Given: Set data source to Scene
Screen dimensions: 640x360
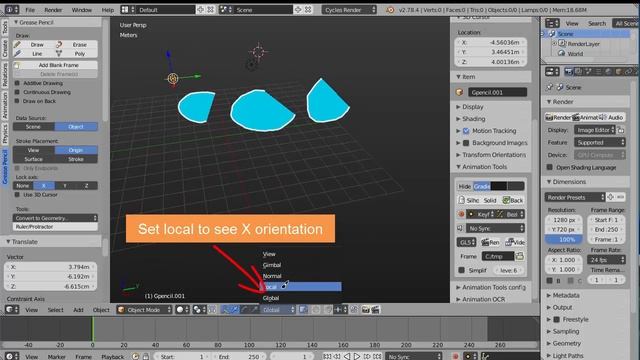Looking at the screenshot, I should coord(34,127).
